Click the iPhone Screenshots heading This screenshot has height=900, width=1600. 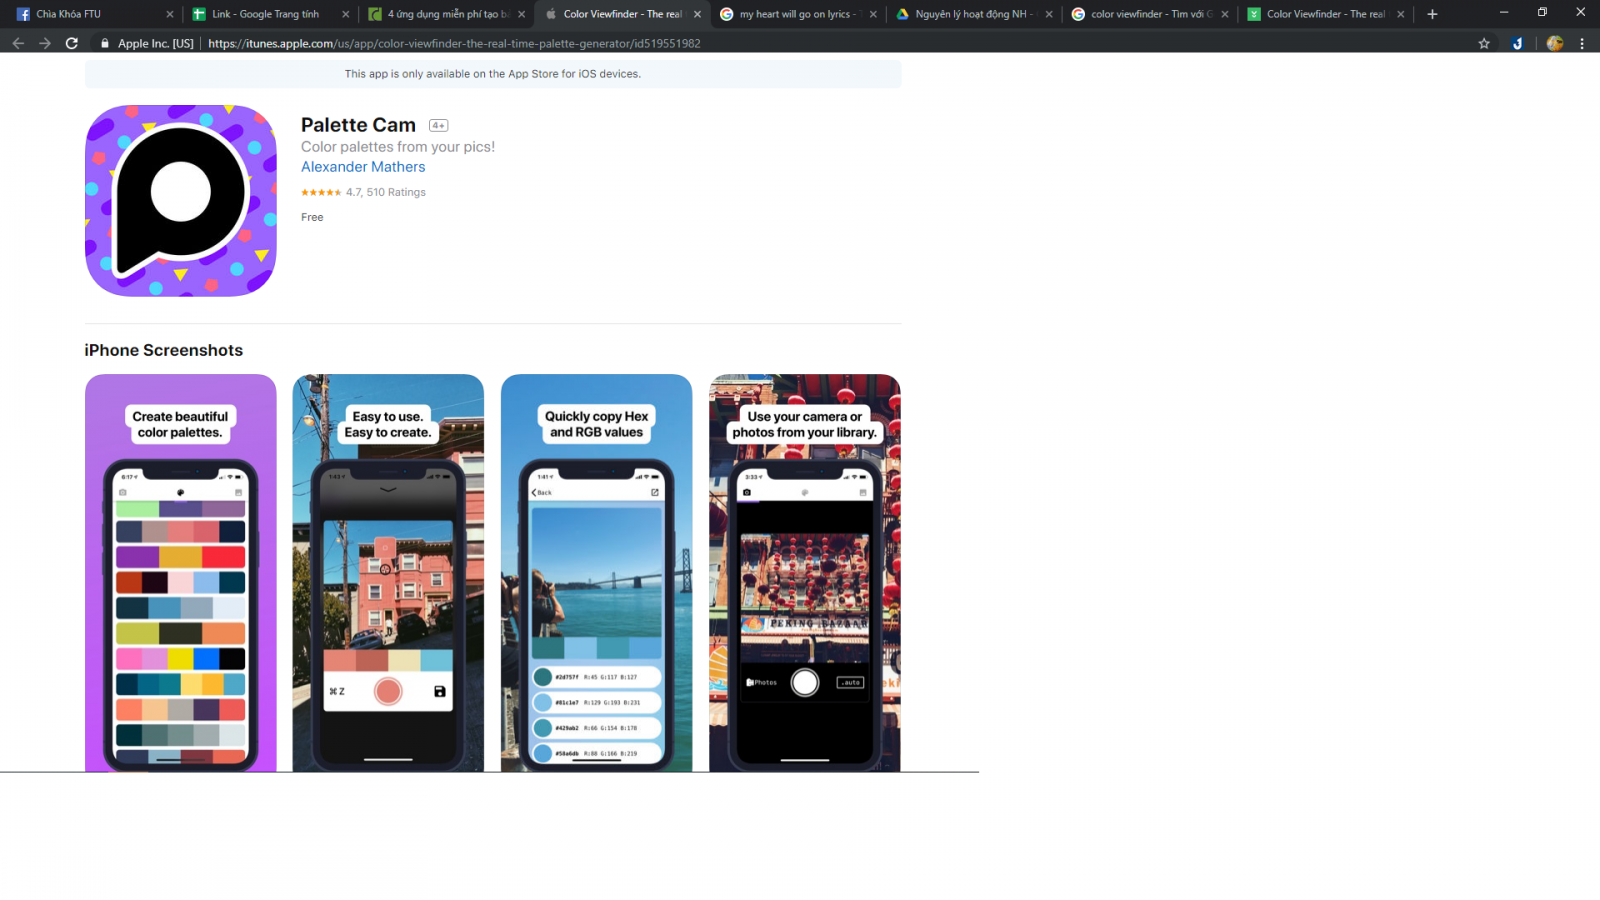[164, 350]
